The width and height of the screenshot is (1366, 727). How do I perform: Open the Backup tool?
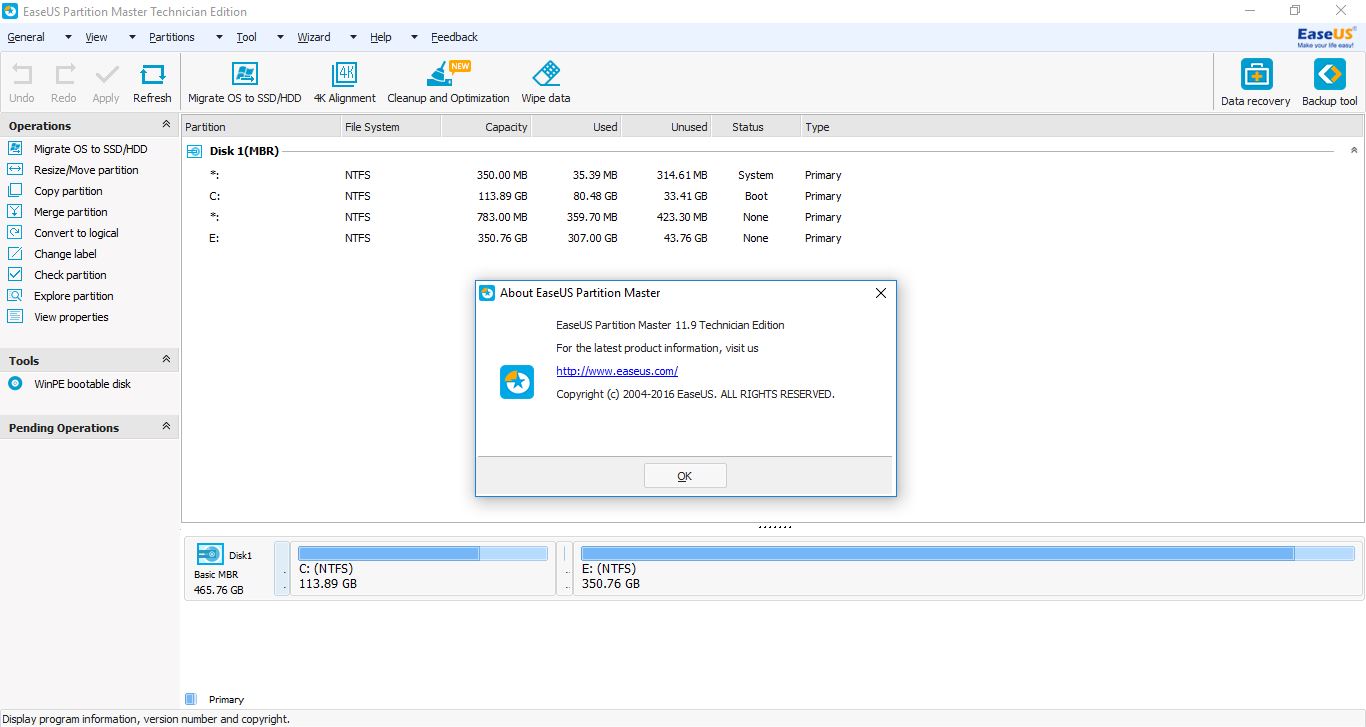point(1330,83)
